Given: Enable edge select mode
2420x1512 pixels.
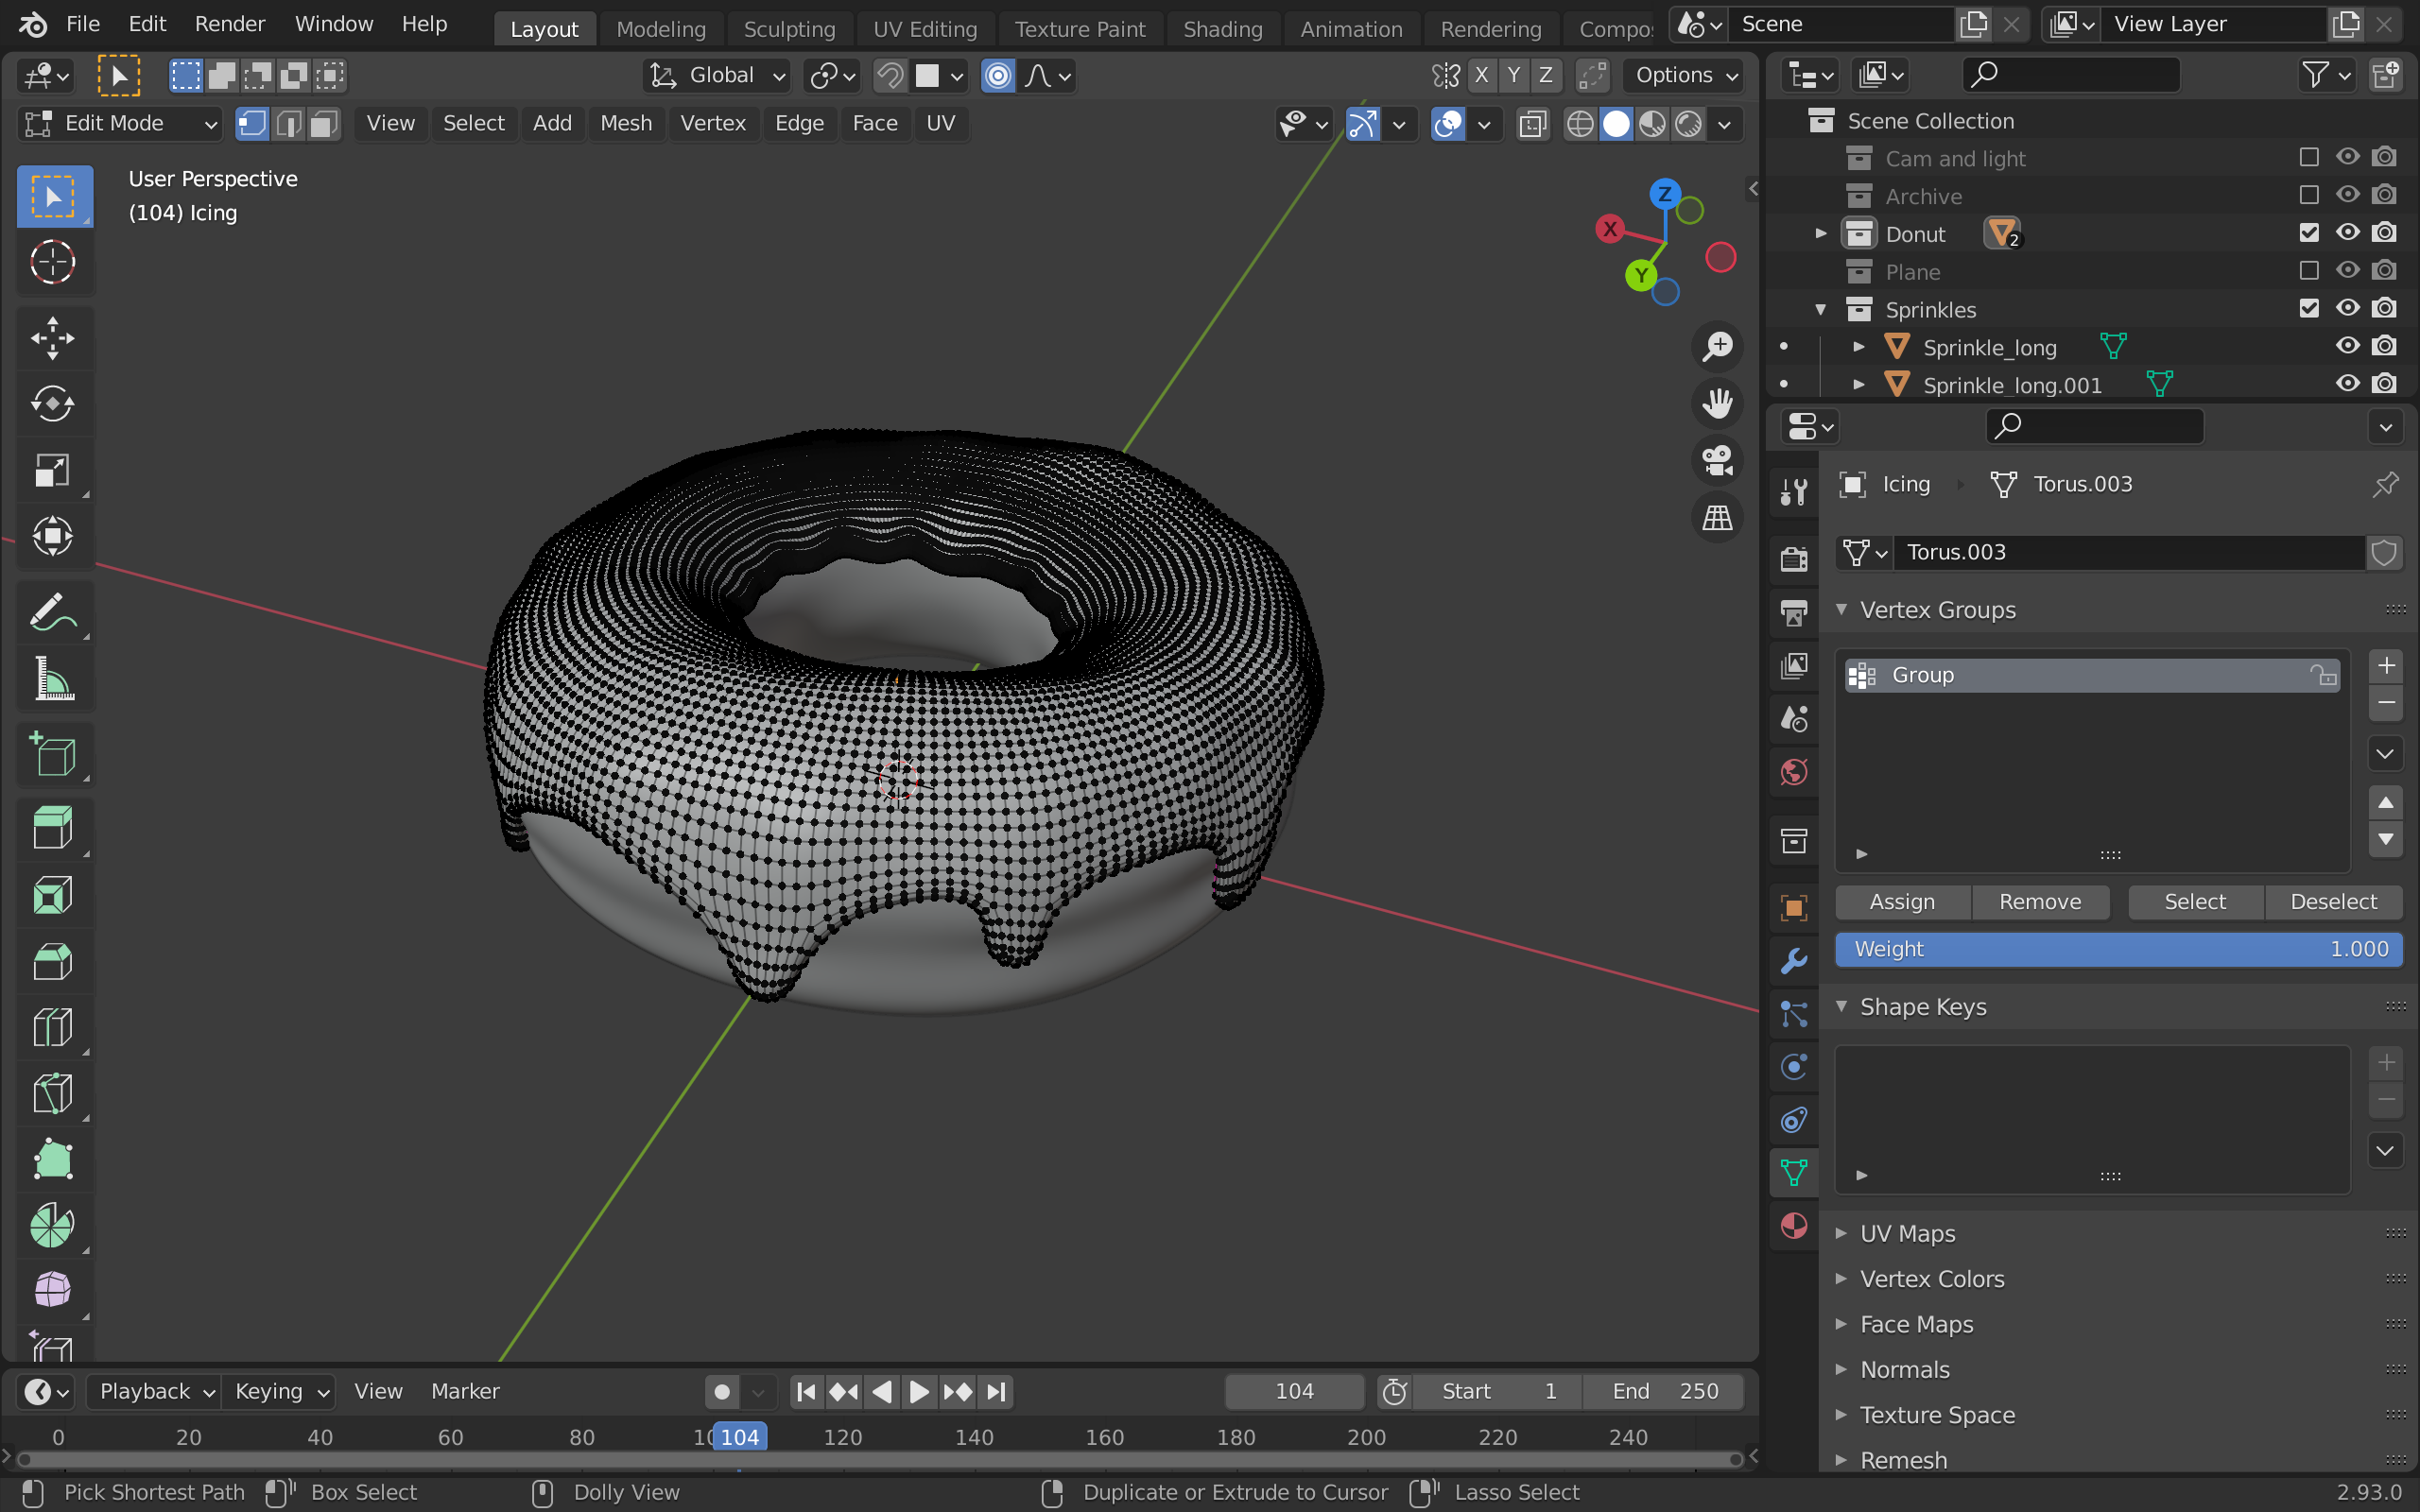Looking at the screenshot, I should pyautogui.click(x=288, y=123).
